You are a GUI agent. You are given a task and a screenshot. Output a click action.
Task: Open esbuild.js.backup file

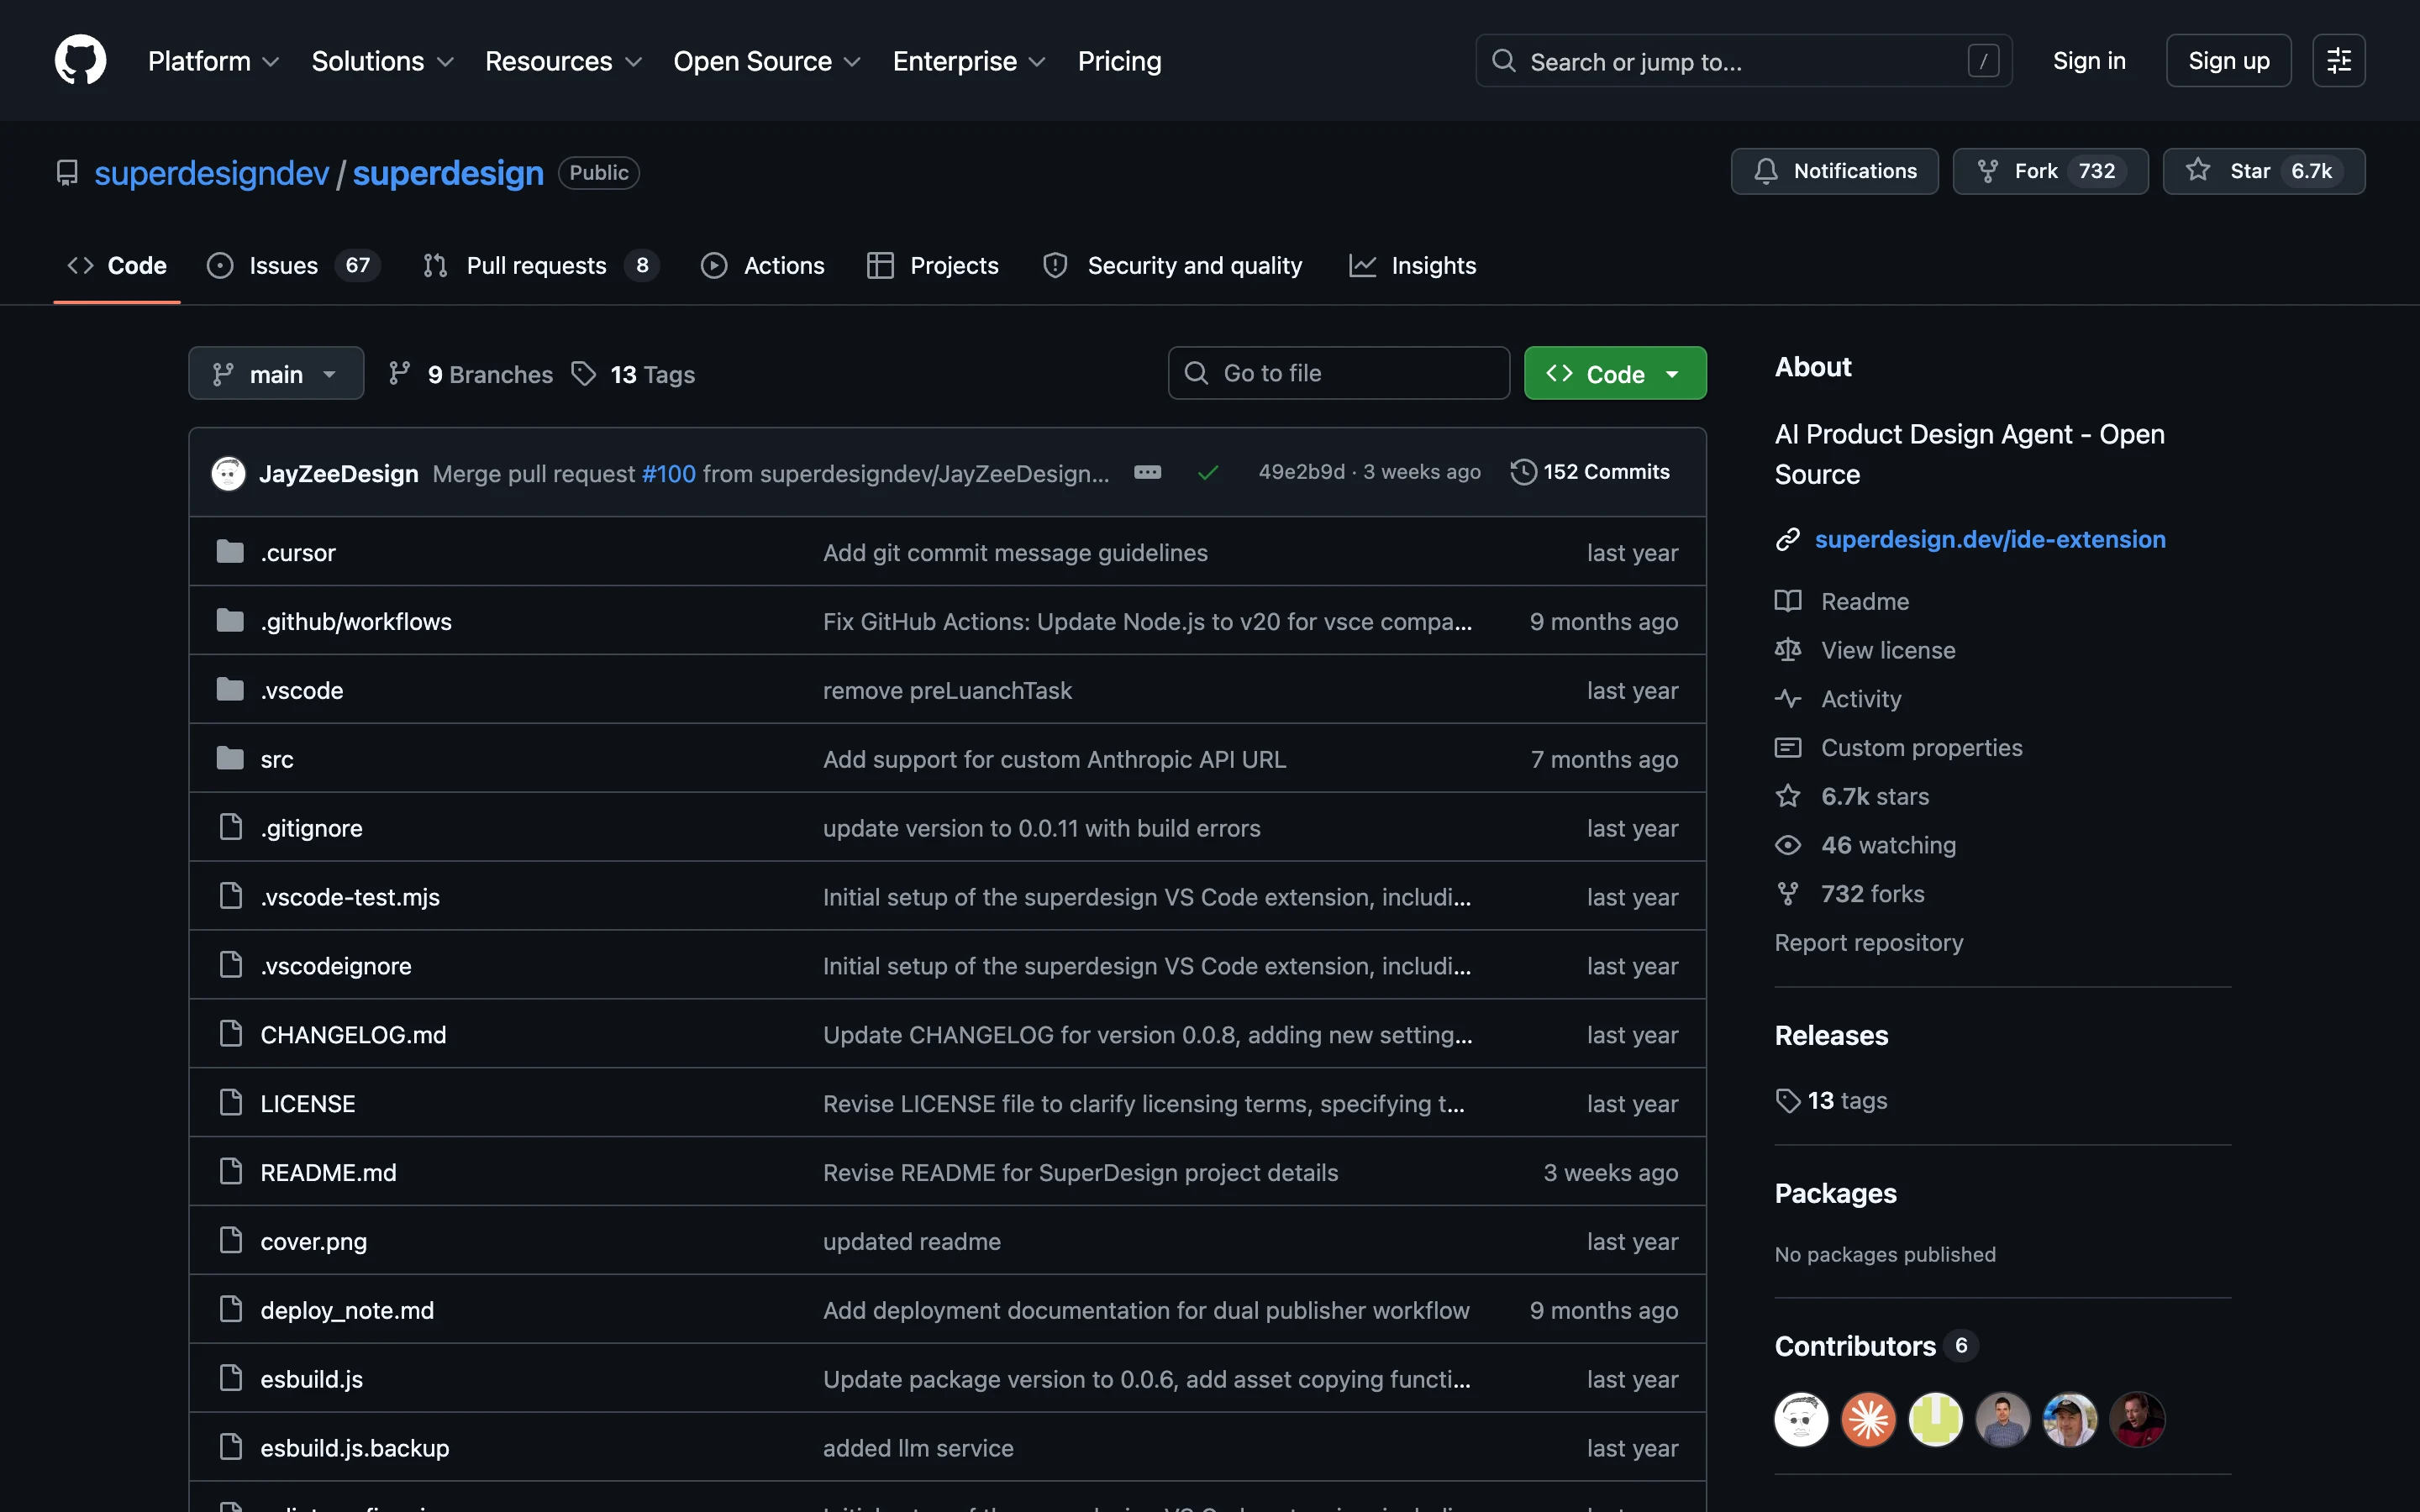(x=355, y=1448)
